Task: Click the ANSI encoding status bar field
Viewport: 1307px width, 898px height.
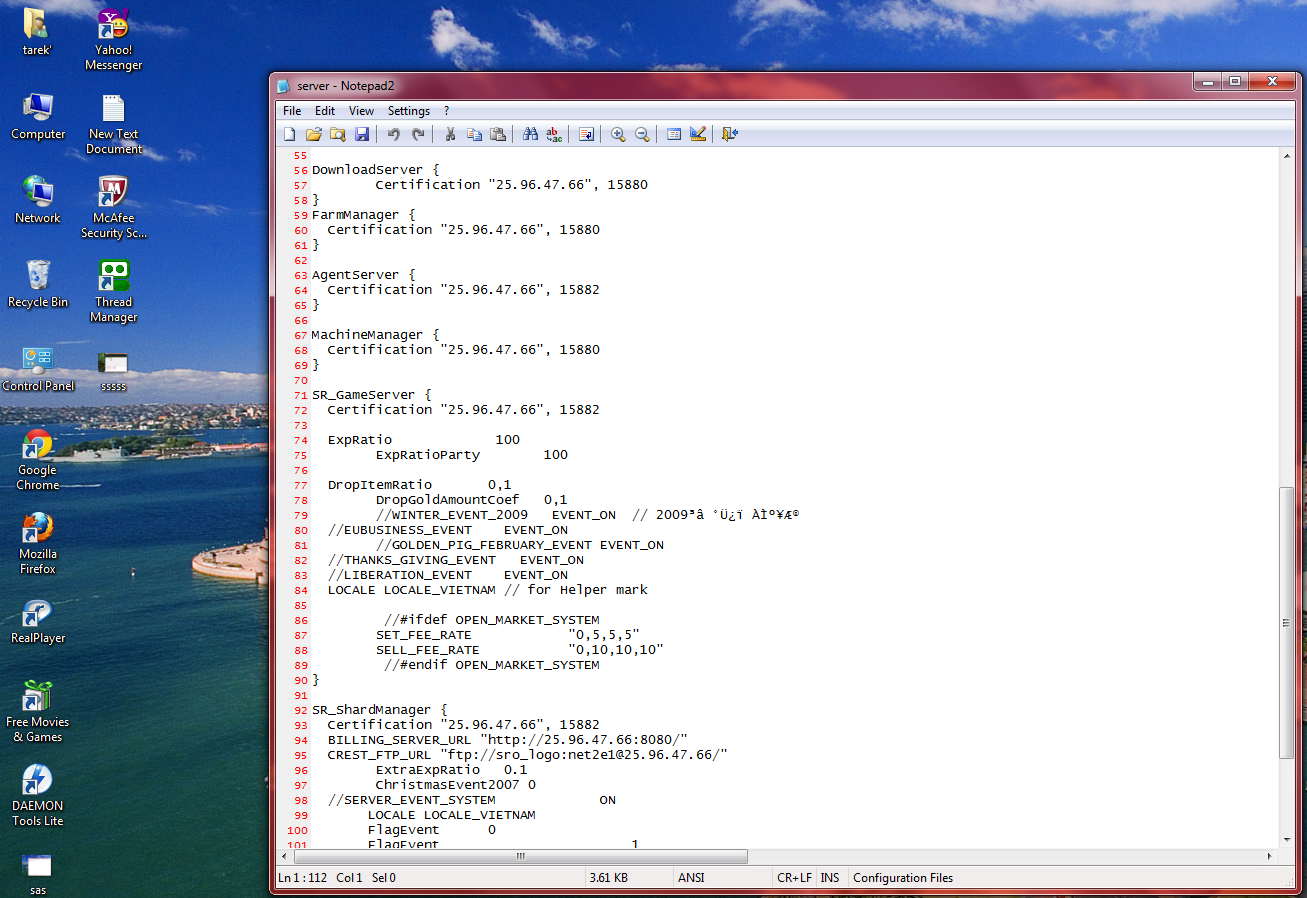Action: click(x=691, y=878)
